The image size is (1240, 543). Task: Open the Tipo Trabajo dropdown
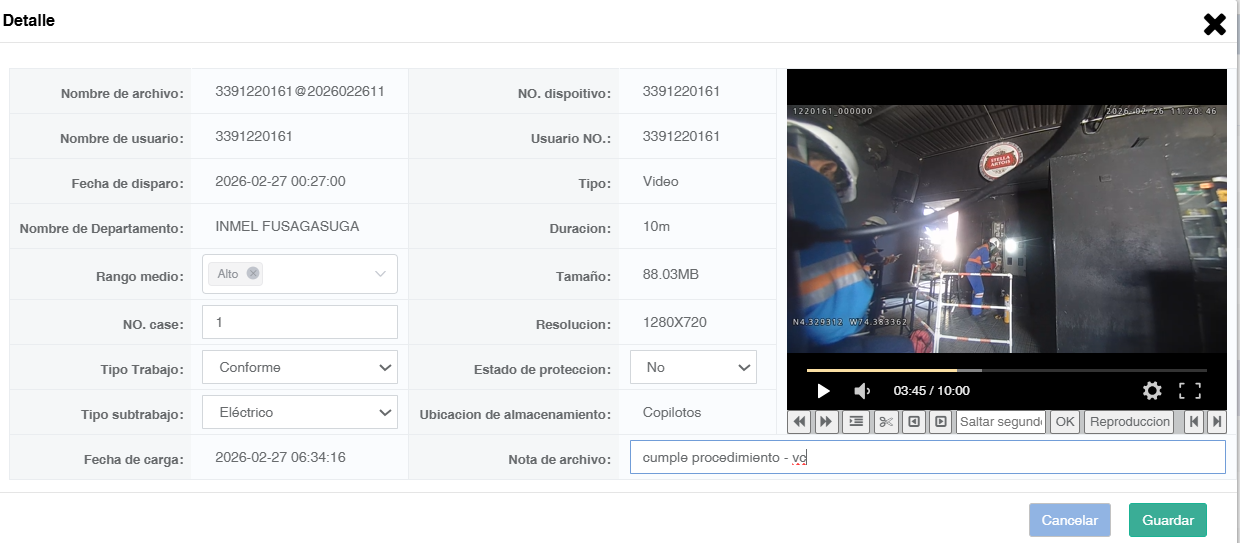pos(300,367)
